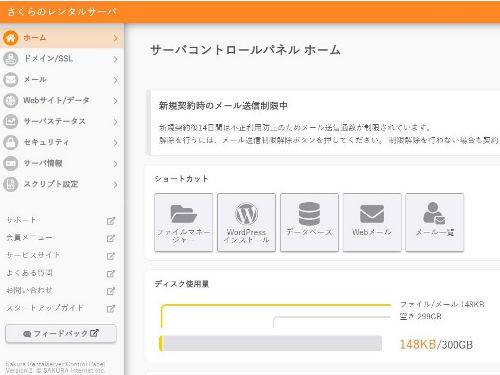The image size is (500, 375).
Task: Click external-link icon beside スタートアップガイド
Action: pos(111,309)
